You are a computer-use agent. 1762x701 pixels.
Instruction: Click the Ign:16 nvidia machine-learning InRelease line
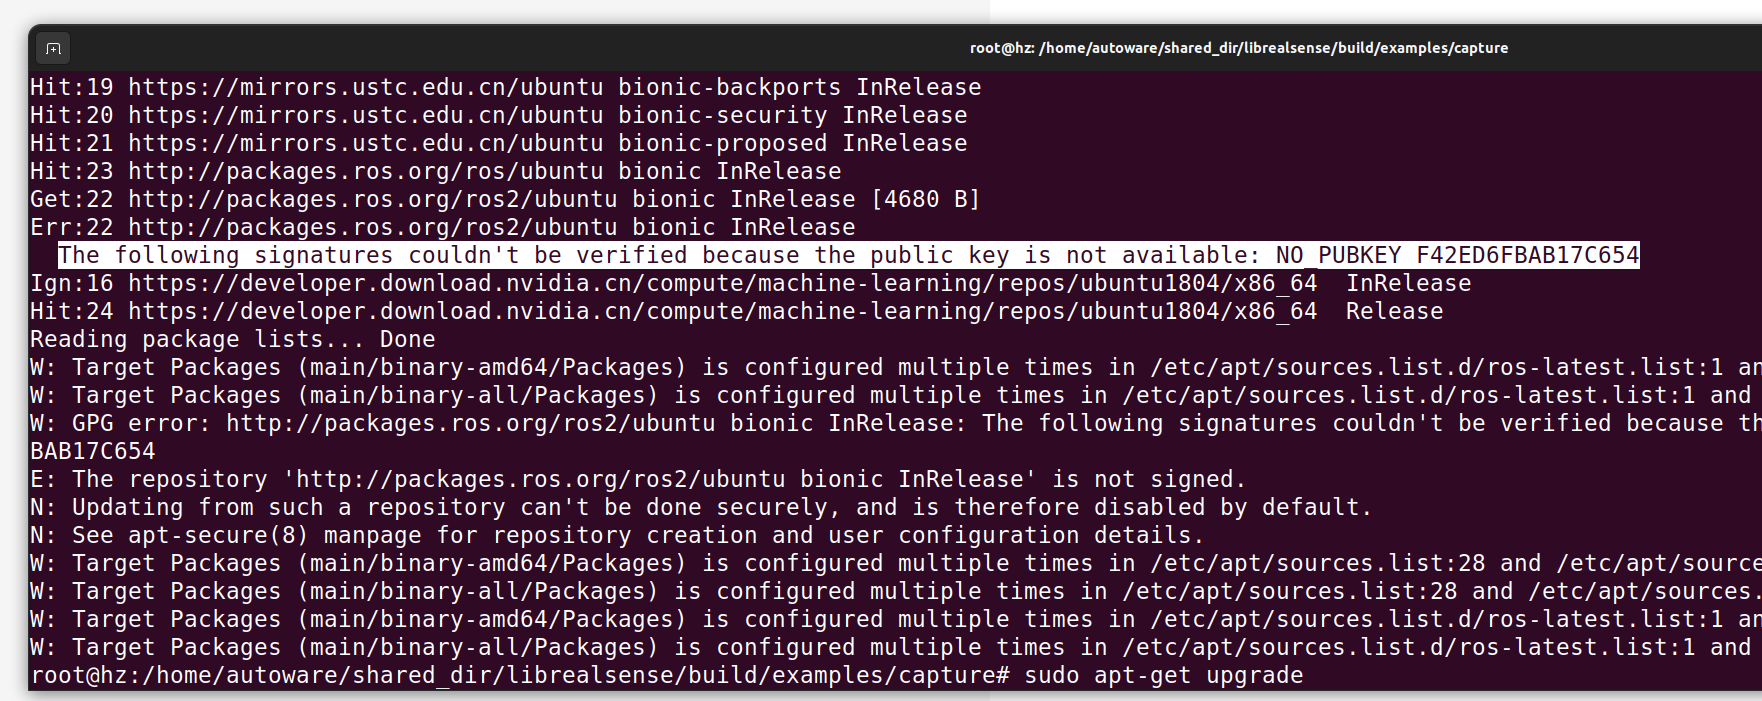coord(750,283)
